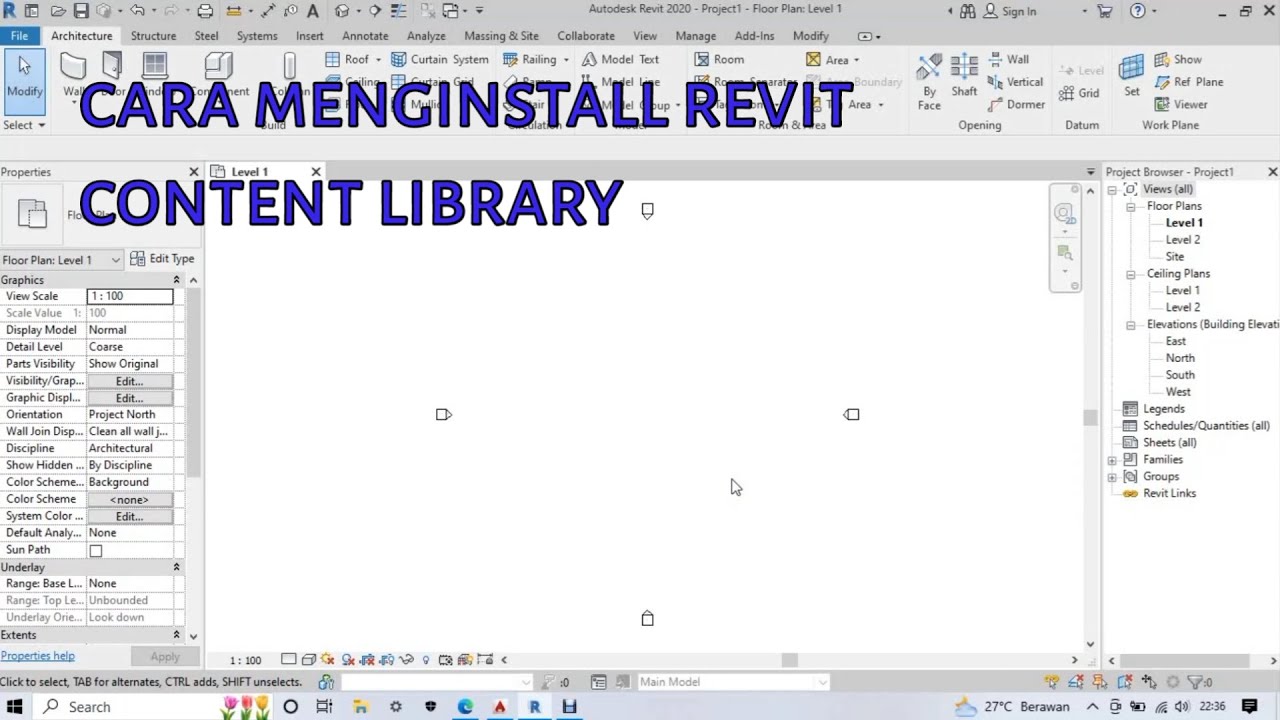Collapse the Graphics section in Properties

coord(177,280)
